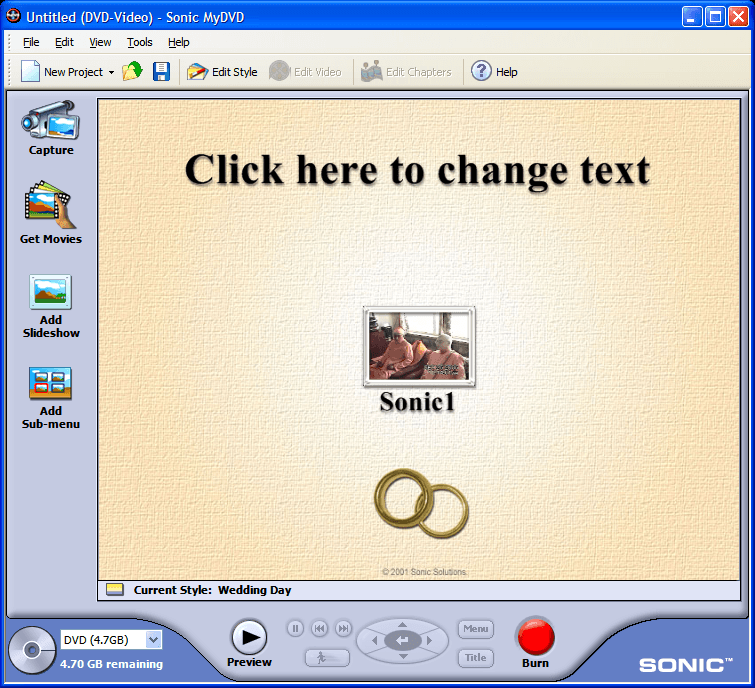Click the remote control Up arrow
Screen dimensions: 755x688
[x=403, y=624]
